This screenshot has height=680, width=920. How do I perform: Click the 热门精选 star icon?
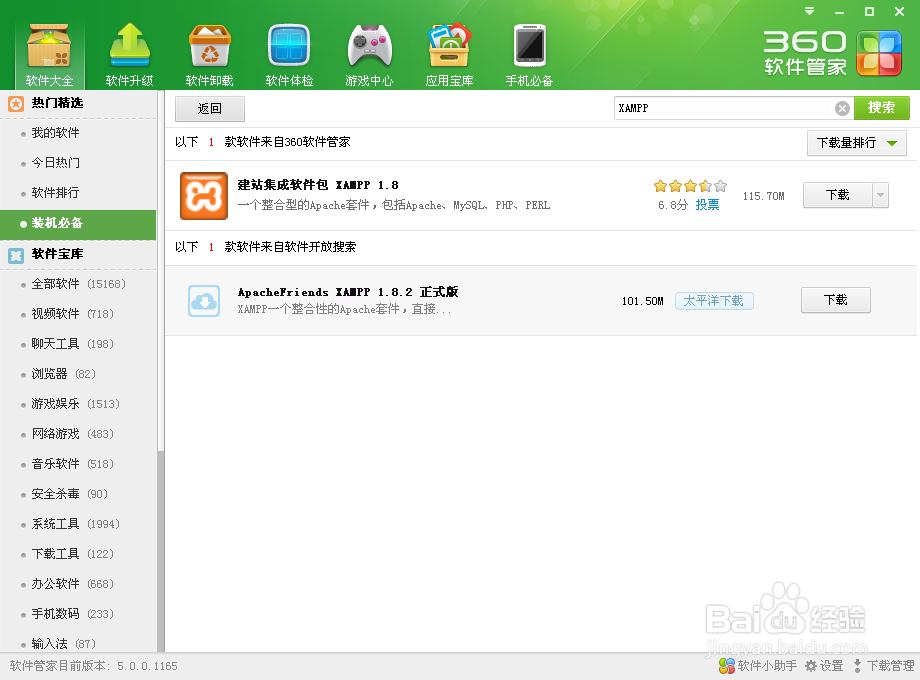[x=16, y=104]
